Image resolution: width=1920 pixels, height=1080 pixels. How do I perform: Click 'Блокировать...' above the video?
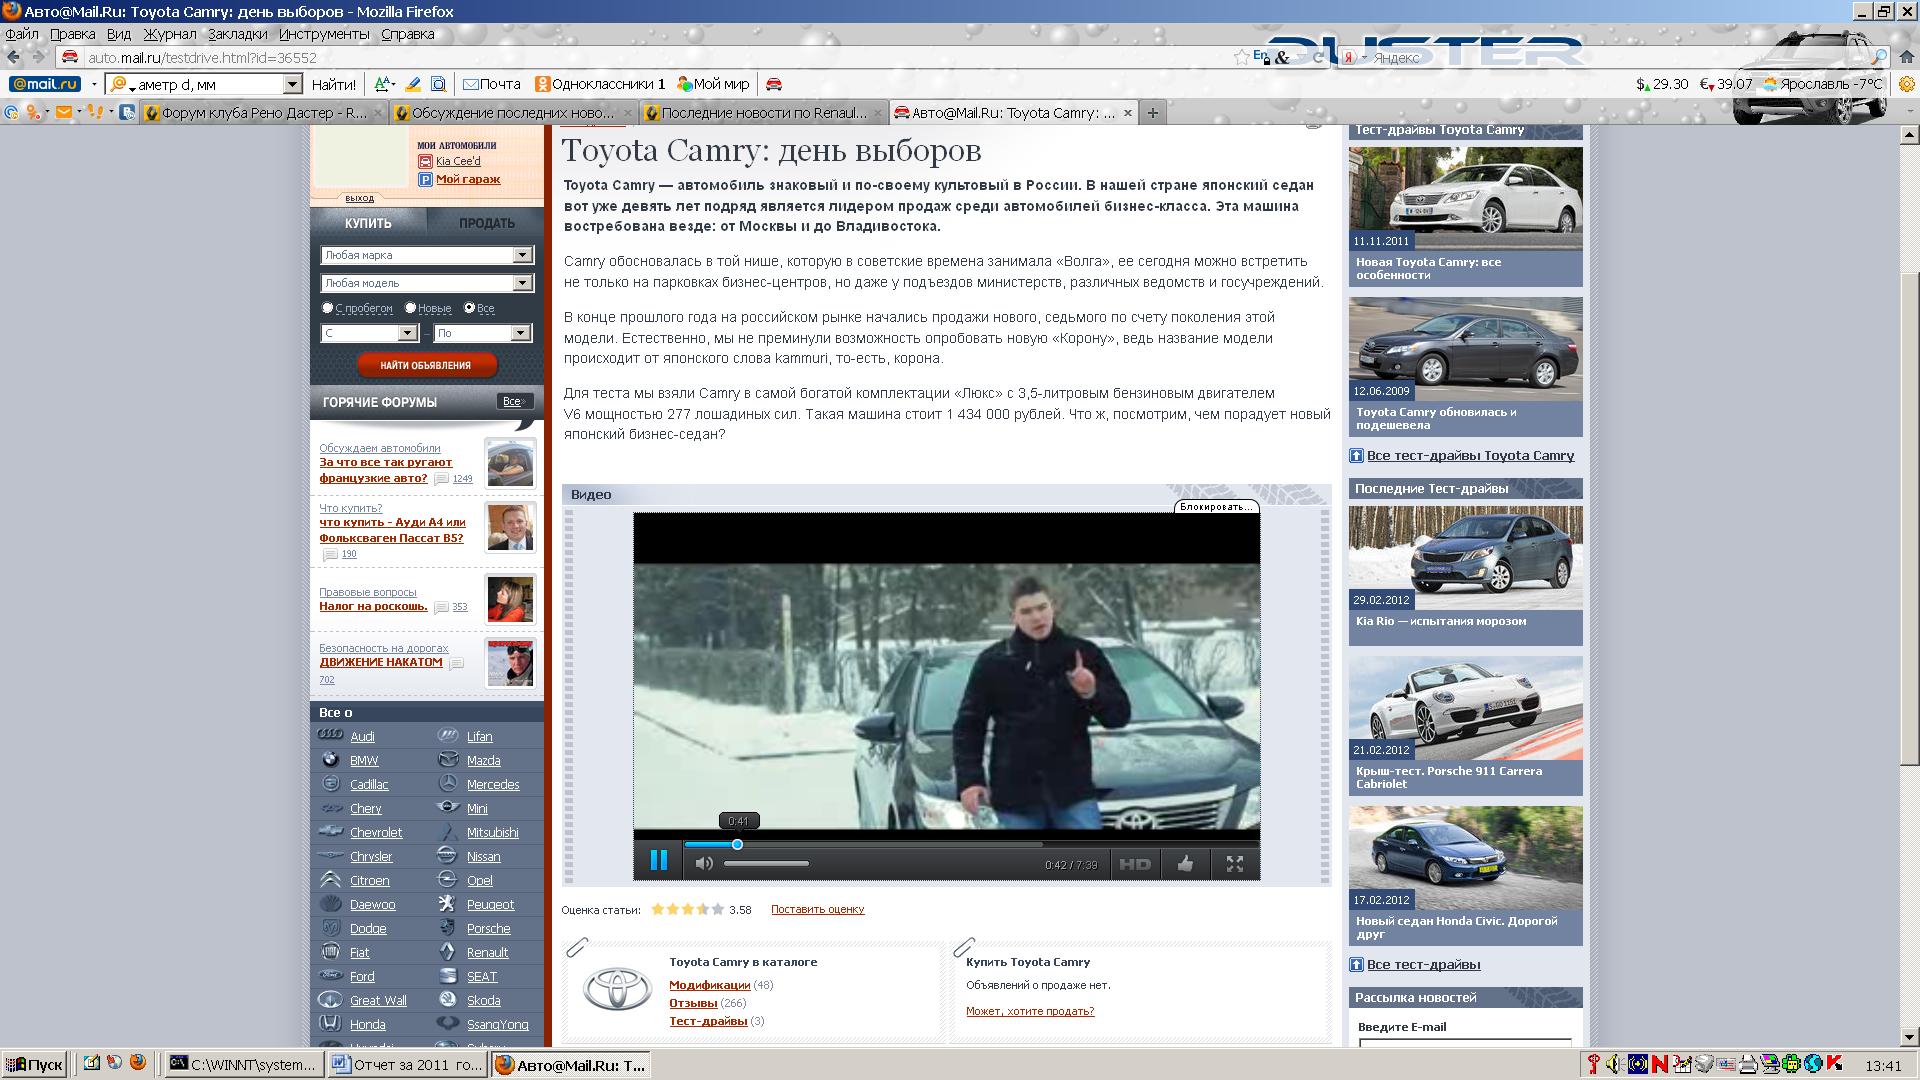click(x=1216, y=507)
